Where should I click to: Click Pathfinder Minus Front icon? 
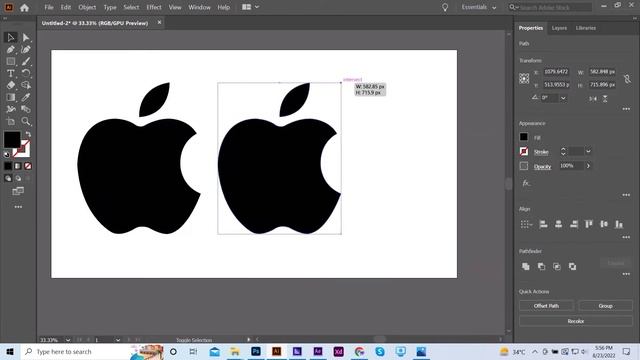[x=541, y=267]
